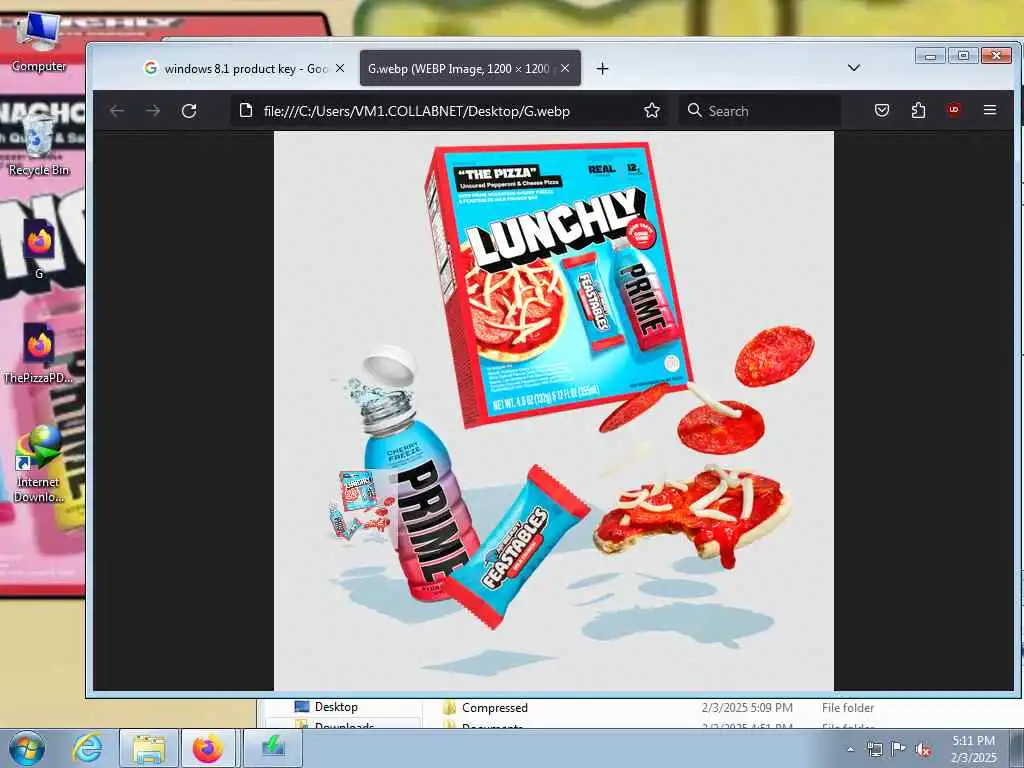This screenshot has height=768, width=1024.
Task: Minimize the Firefox window
Action: coord(931,56)
